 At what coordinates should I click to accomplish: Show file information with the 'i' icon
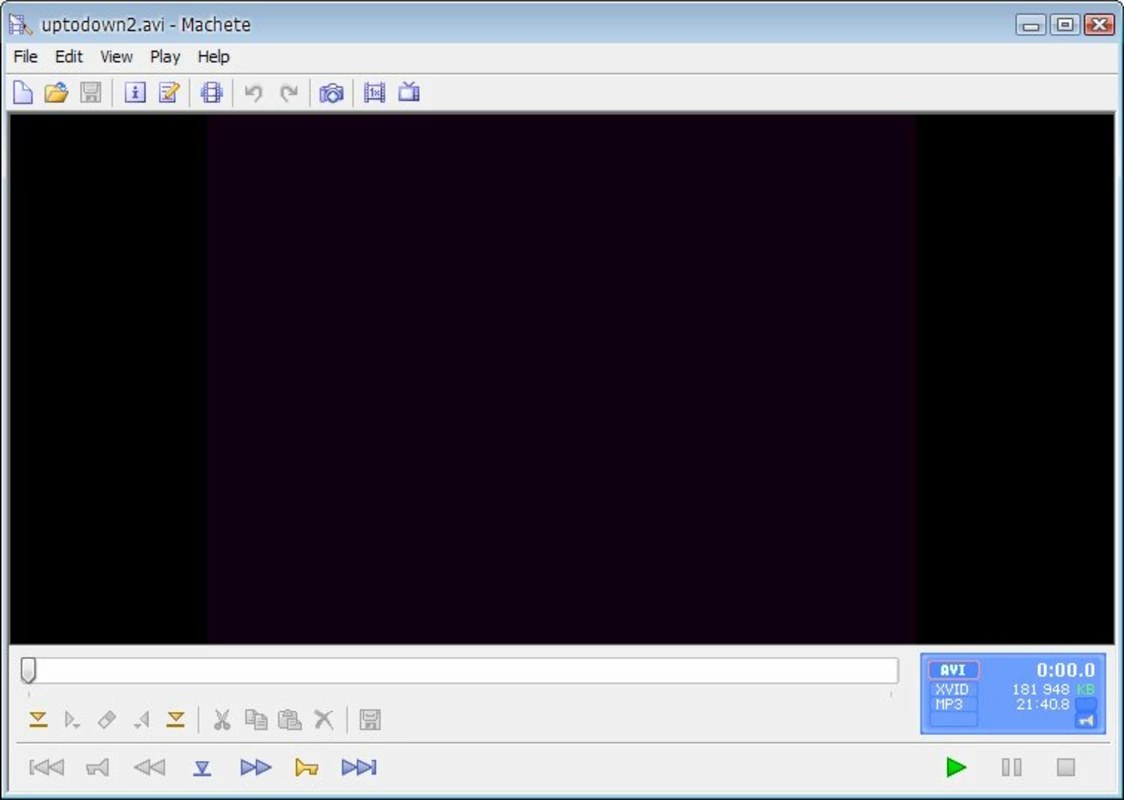point(135,92)
